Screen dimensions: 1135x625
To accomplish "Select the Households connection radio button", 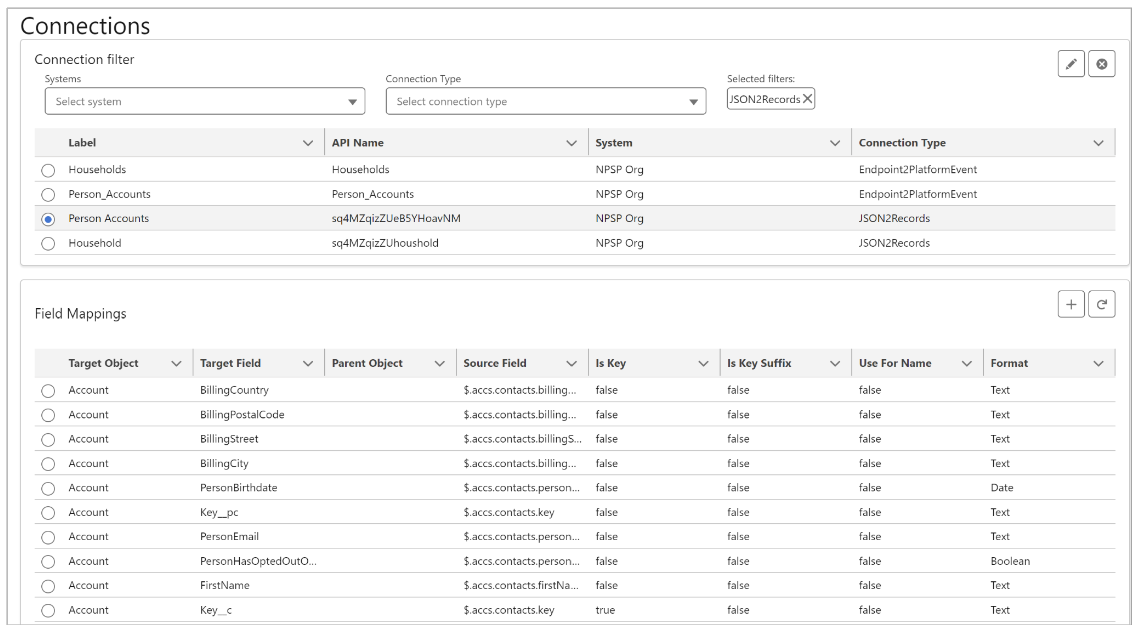I will [x=47, y=170].
